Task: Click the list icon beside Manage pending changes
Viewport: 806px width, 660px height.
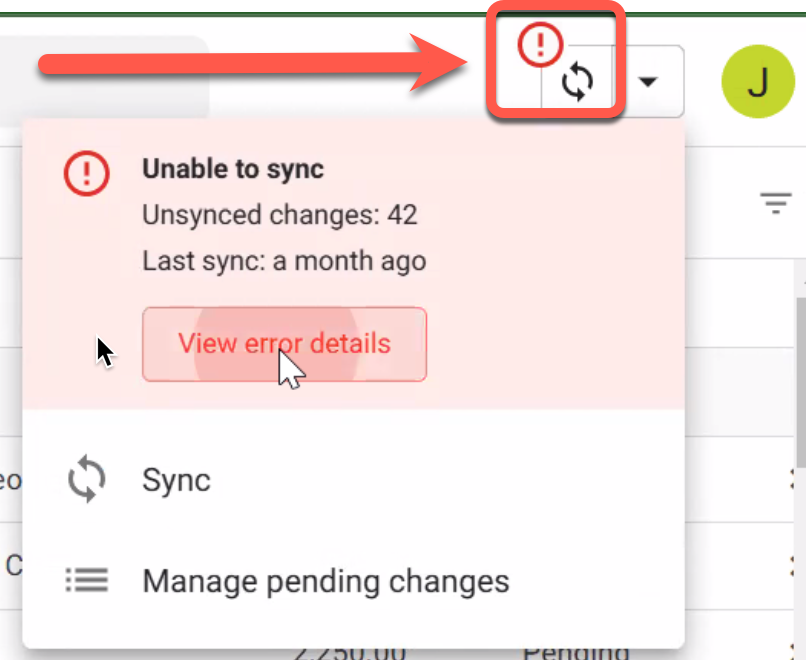Action: pos(87,580)
